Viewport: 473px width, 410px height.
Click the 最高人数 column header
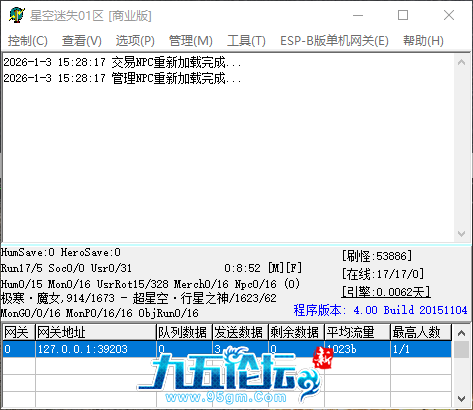pyautogui.click(x=421, y=332)
